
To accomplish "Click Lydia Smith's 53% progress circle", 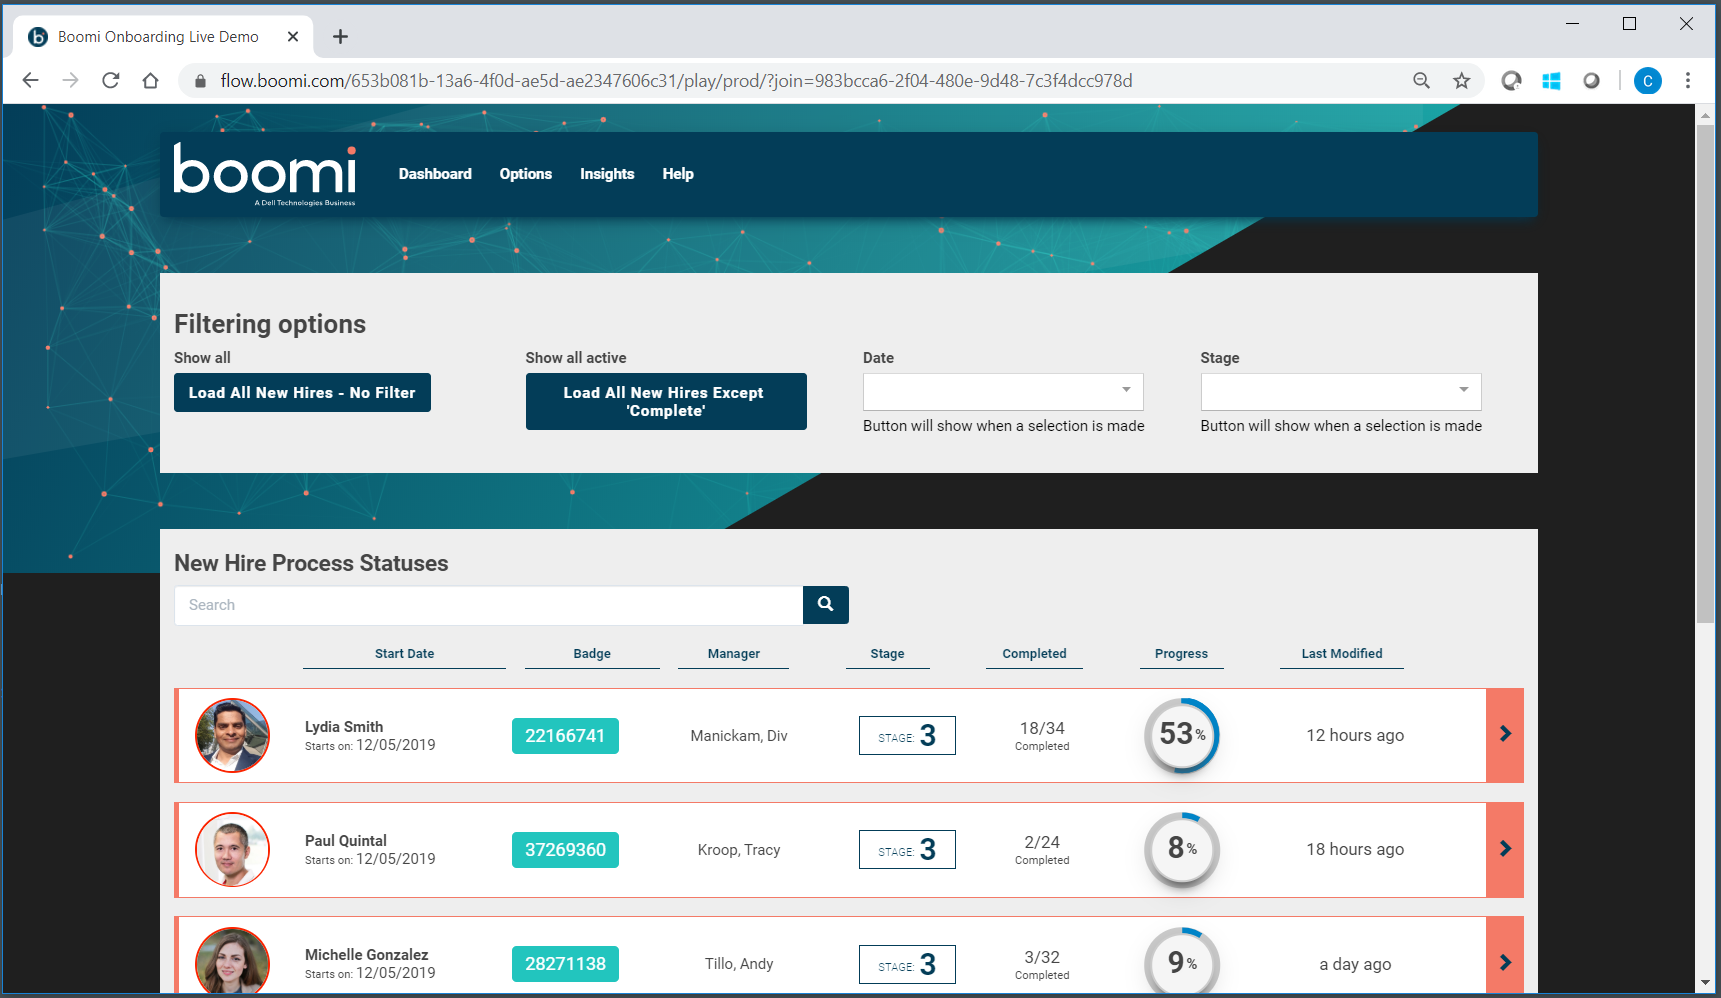I will [1181, 735].
